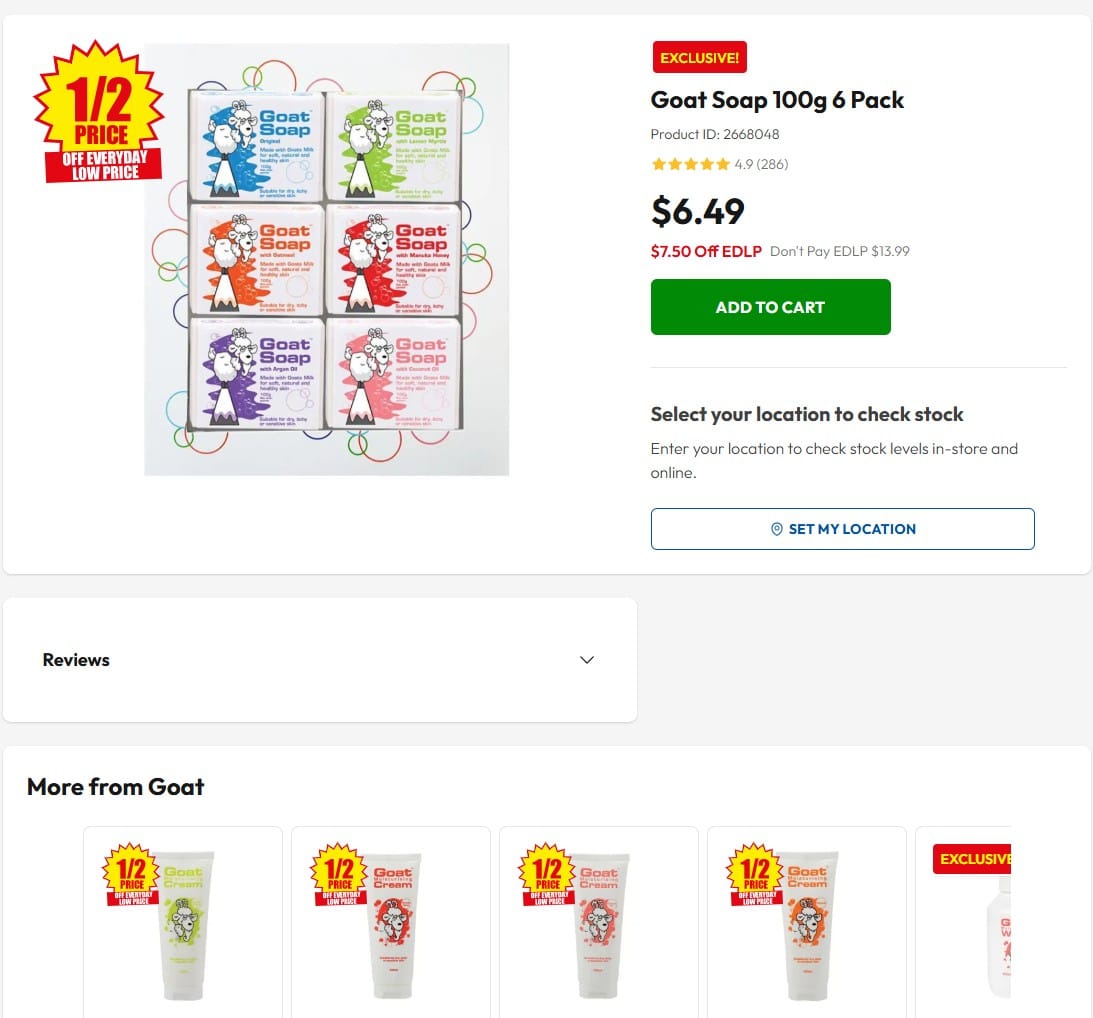Click 1/2 Price badge on orange cream

pos(756,875)
